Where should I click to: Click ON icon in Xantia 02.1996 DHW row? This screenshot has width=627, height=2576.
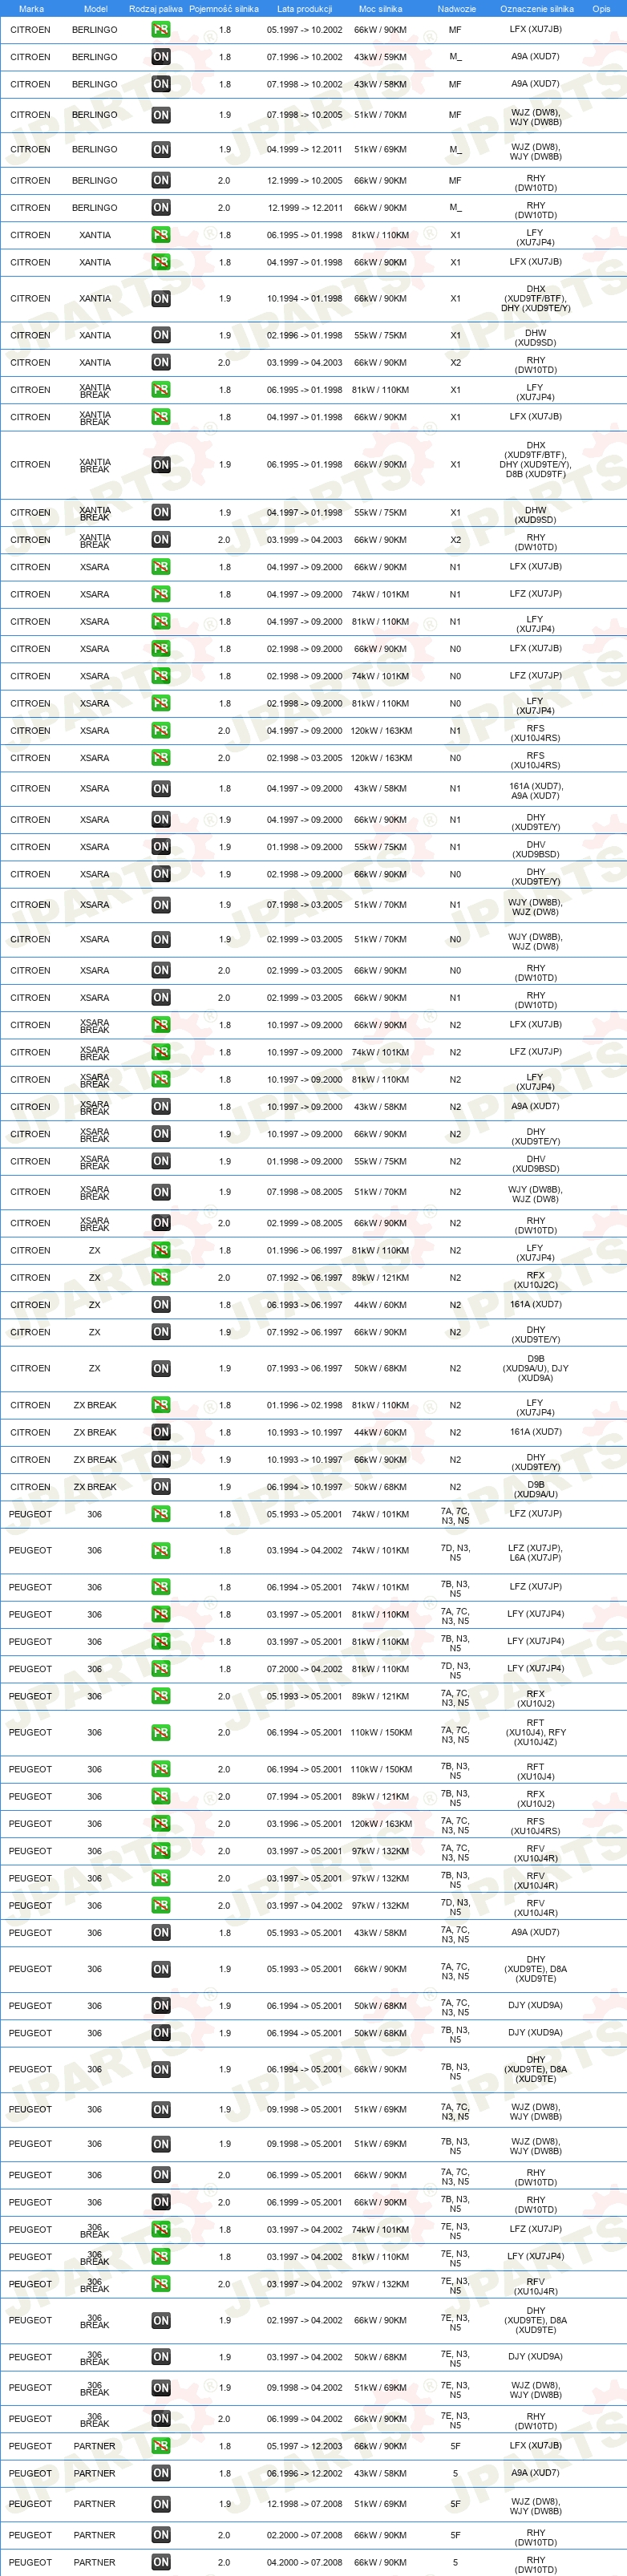coord(161,335)
